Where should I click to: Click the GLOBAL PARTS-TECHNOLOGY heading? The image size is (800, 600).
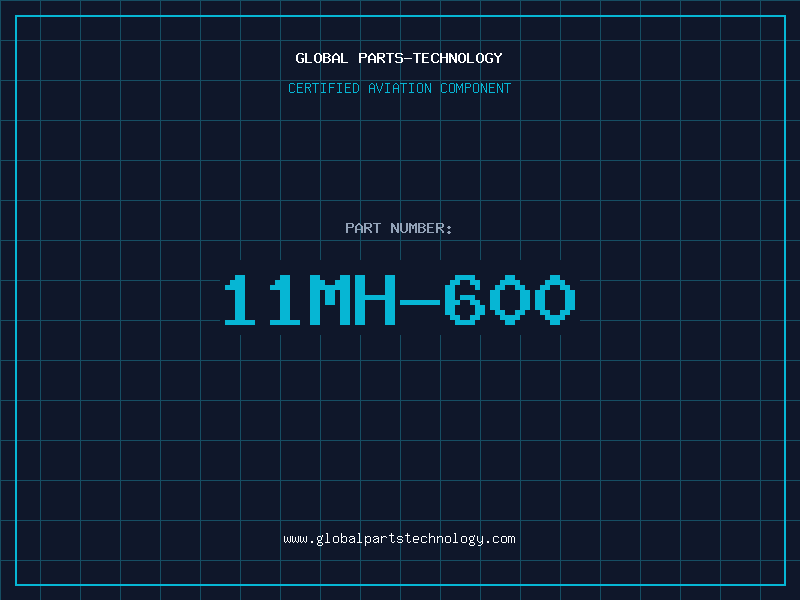tap(399, 58)
